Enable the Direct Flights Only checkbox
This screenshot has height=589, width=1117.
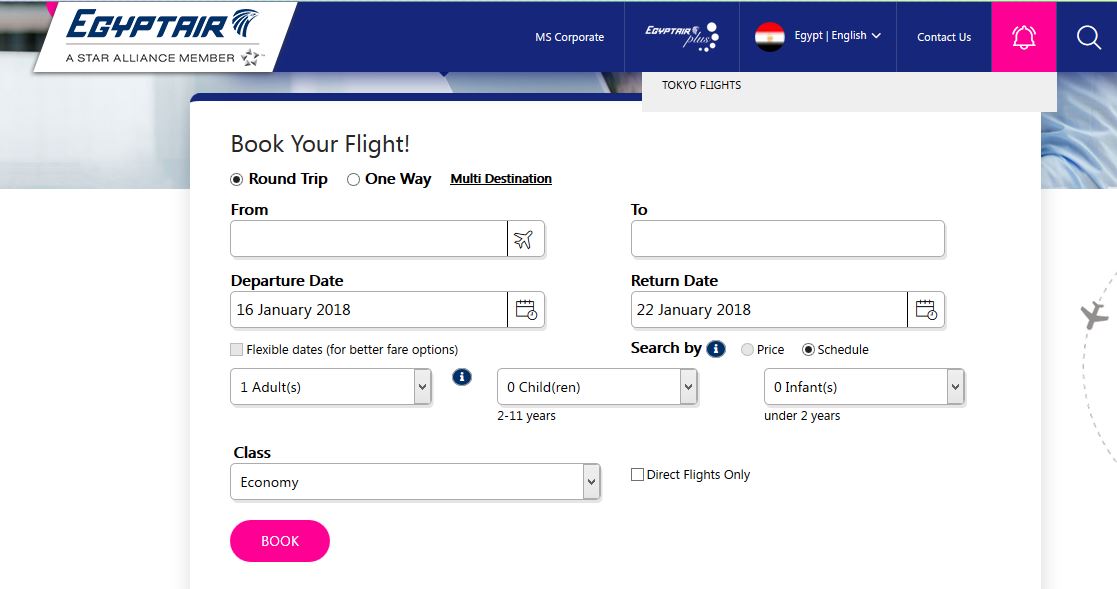[637, 475]
